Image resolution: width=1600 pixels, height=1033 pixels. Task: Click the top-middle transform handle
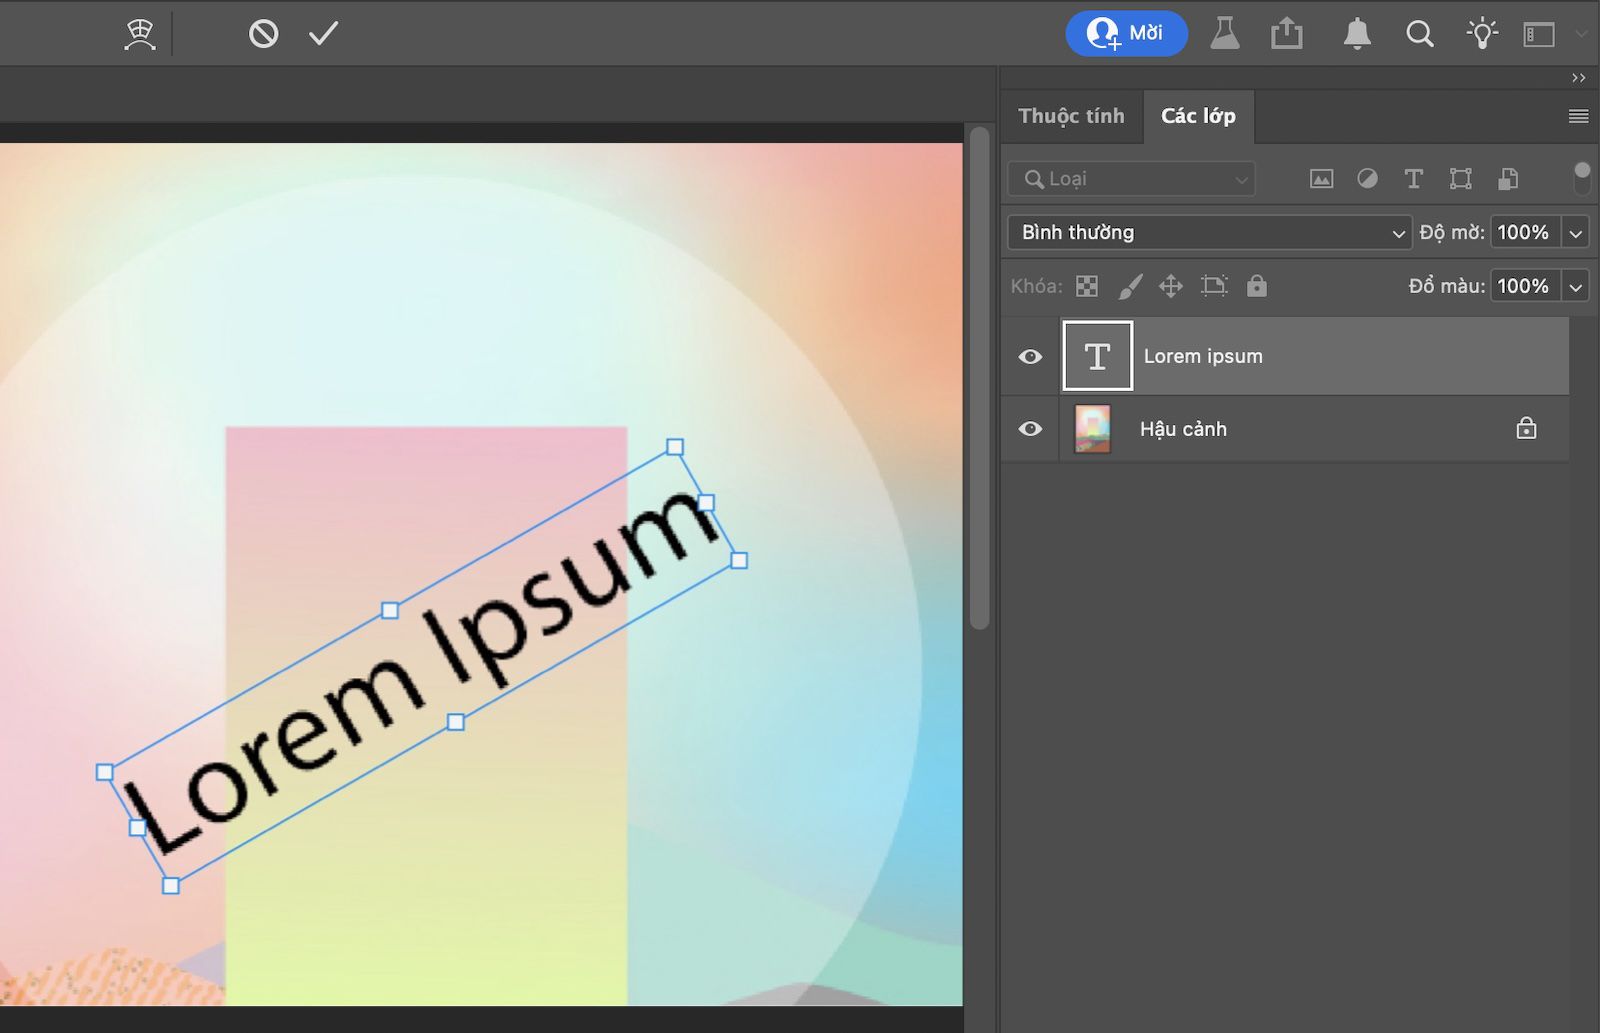(390, 610)
